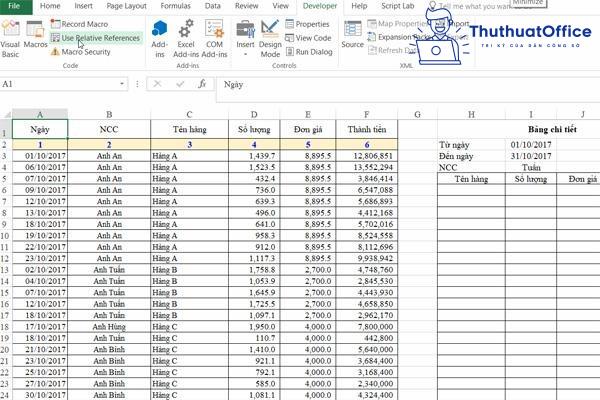This screenshot has height=400, width=600.
Task: Switch to the View tab
Action: (x=280, y=6)
